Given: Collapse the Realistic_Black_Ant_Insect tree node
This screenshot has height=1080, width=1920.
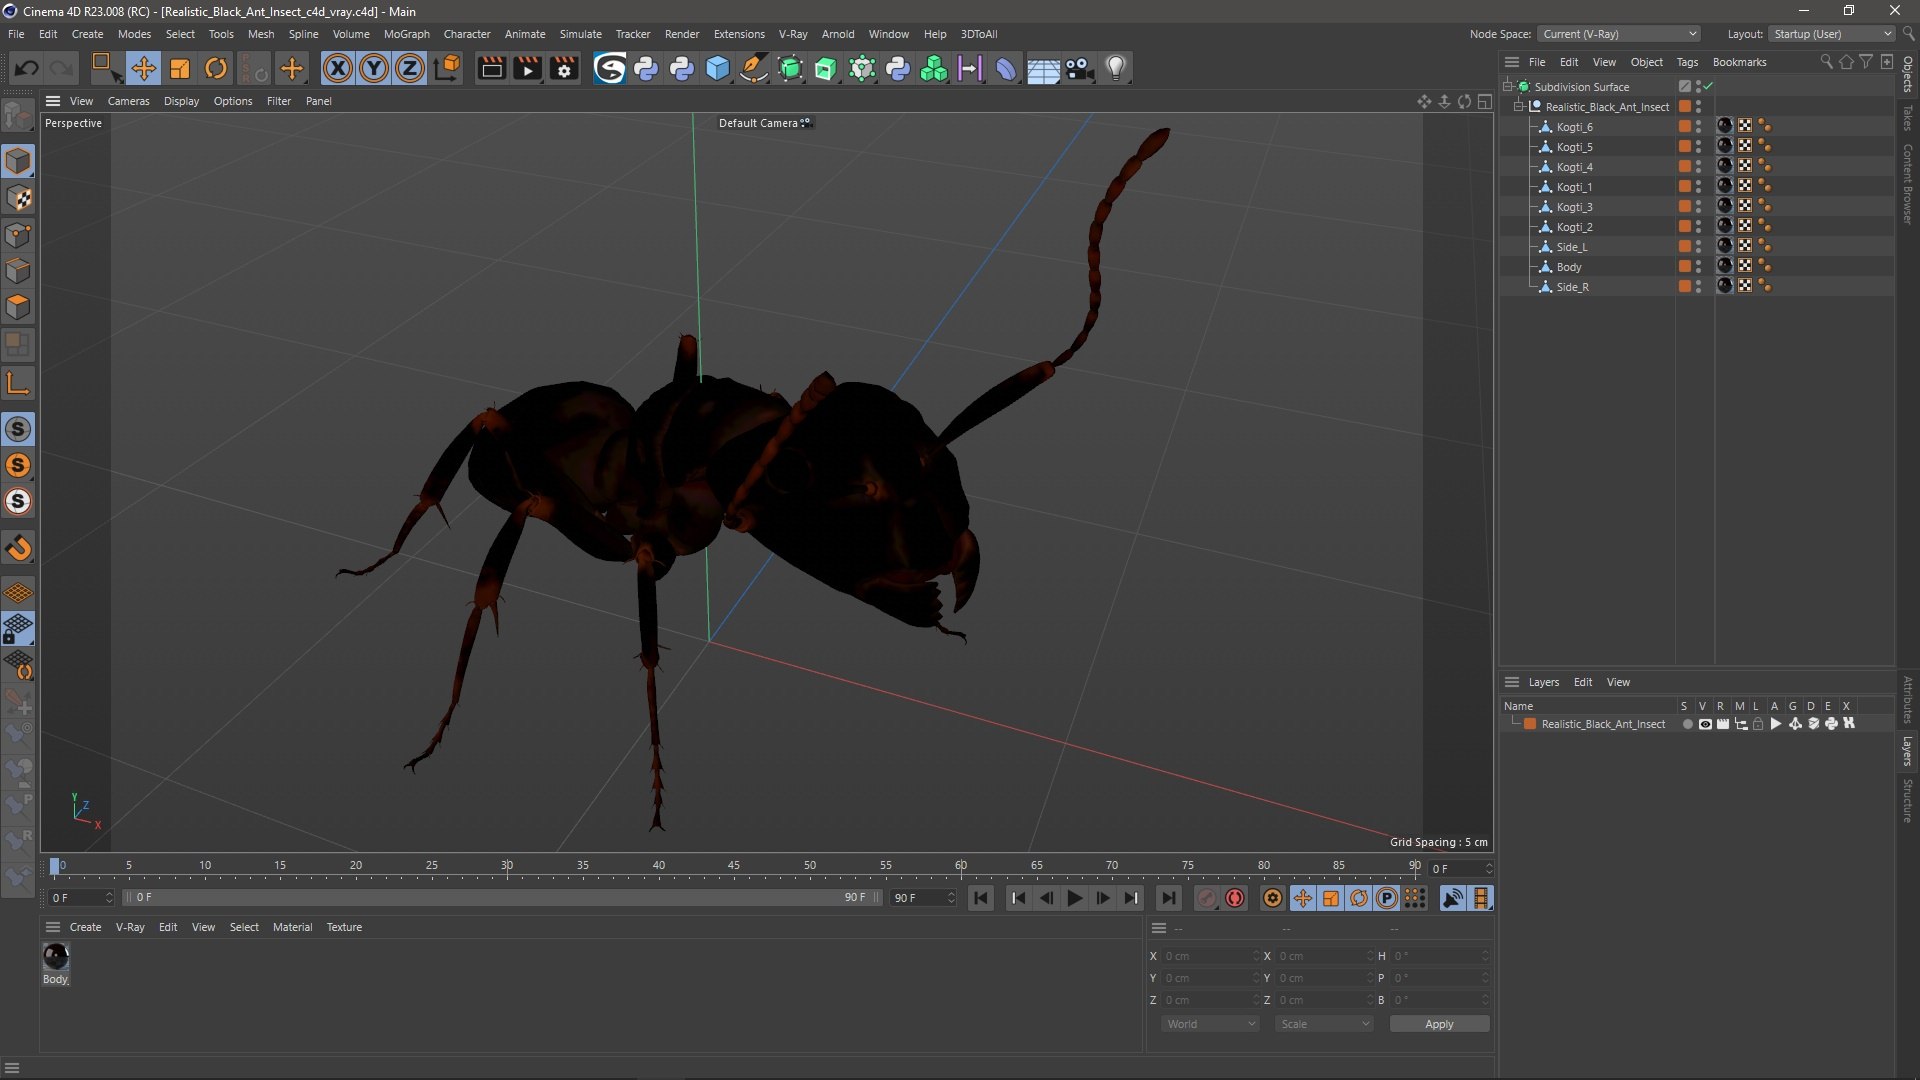Looking at the screenshot, I should coord(1520,106).
